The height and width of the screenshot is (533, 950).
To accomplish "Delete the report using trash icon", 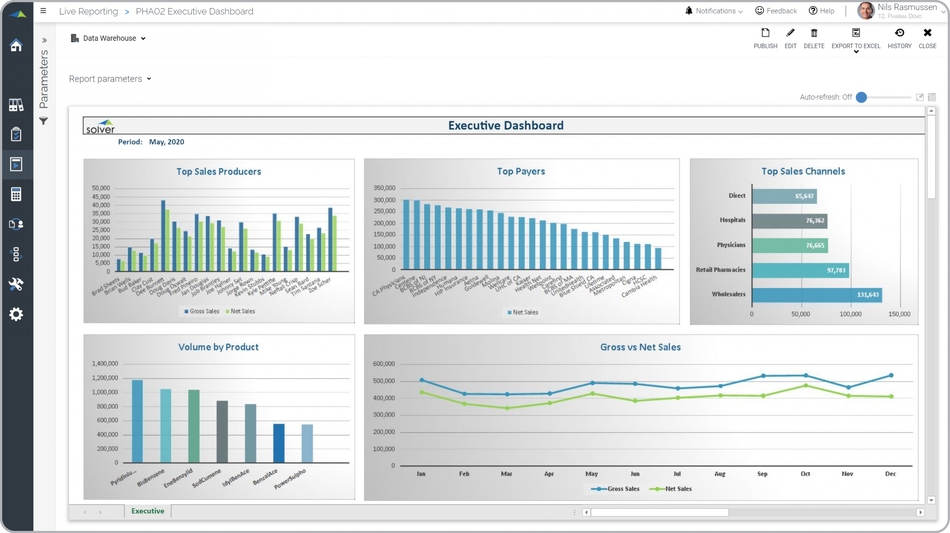I will (x=814, y=38).
